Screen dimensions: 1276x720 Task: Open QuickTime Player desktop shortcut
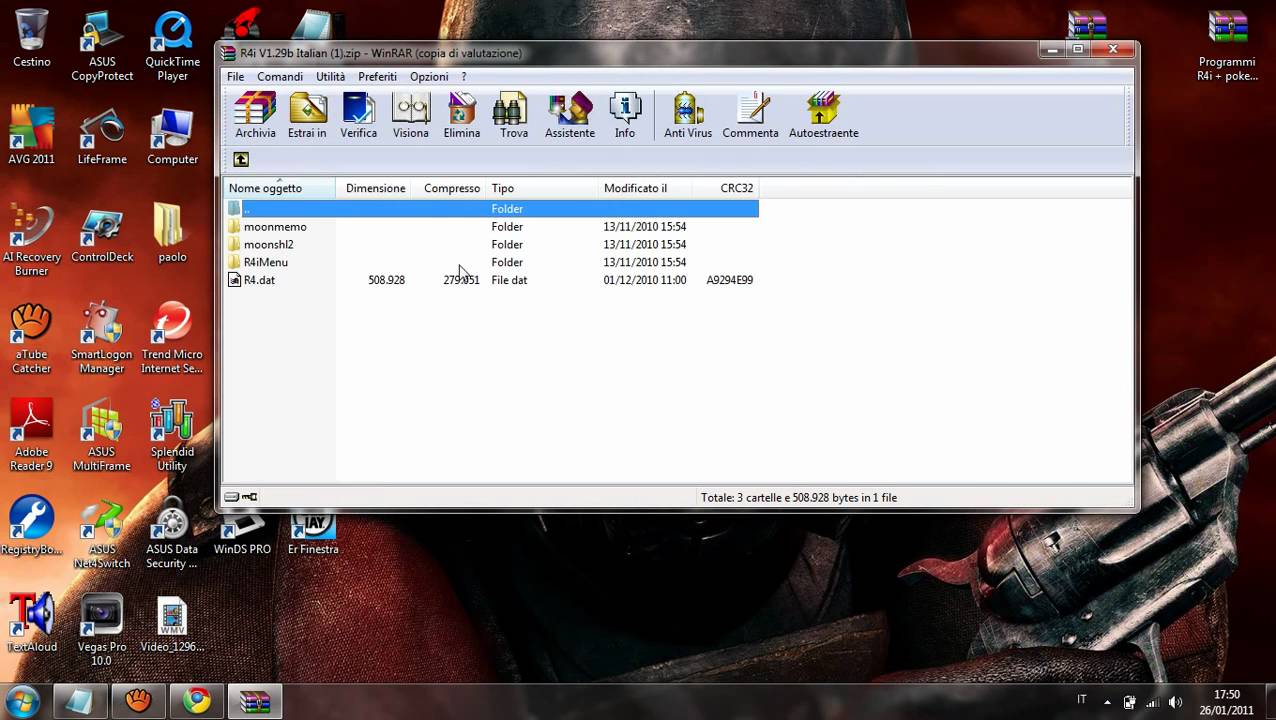pyautogui.click(x=172, y=47)
